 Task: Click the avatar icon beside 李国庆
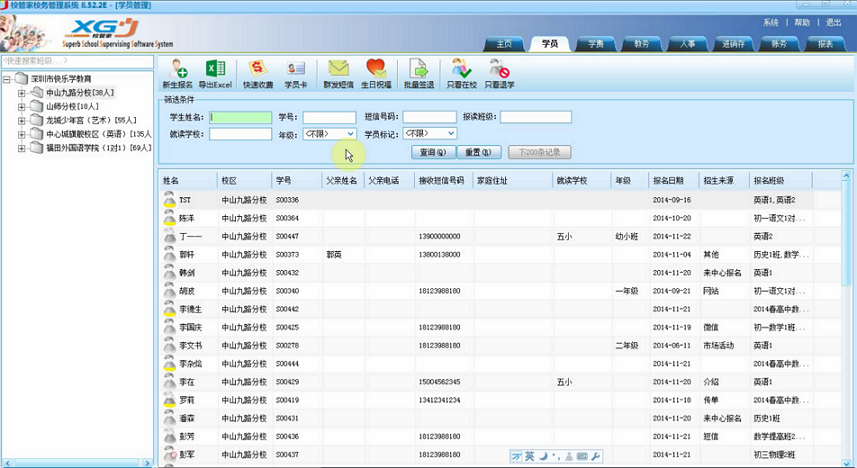[x=169, y=327]
